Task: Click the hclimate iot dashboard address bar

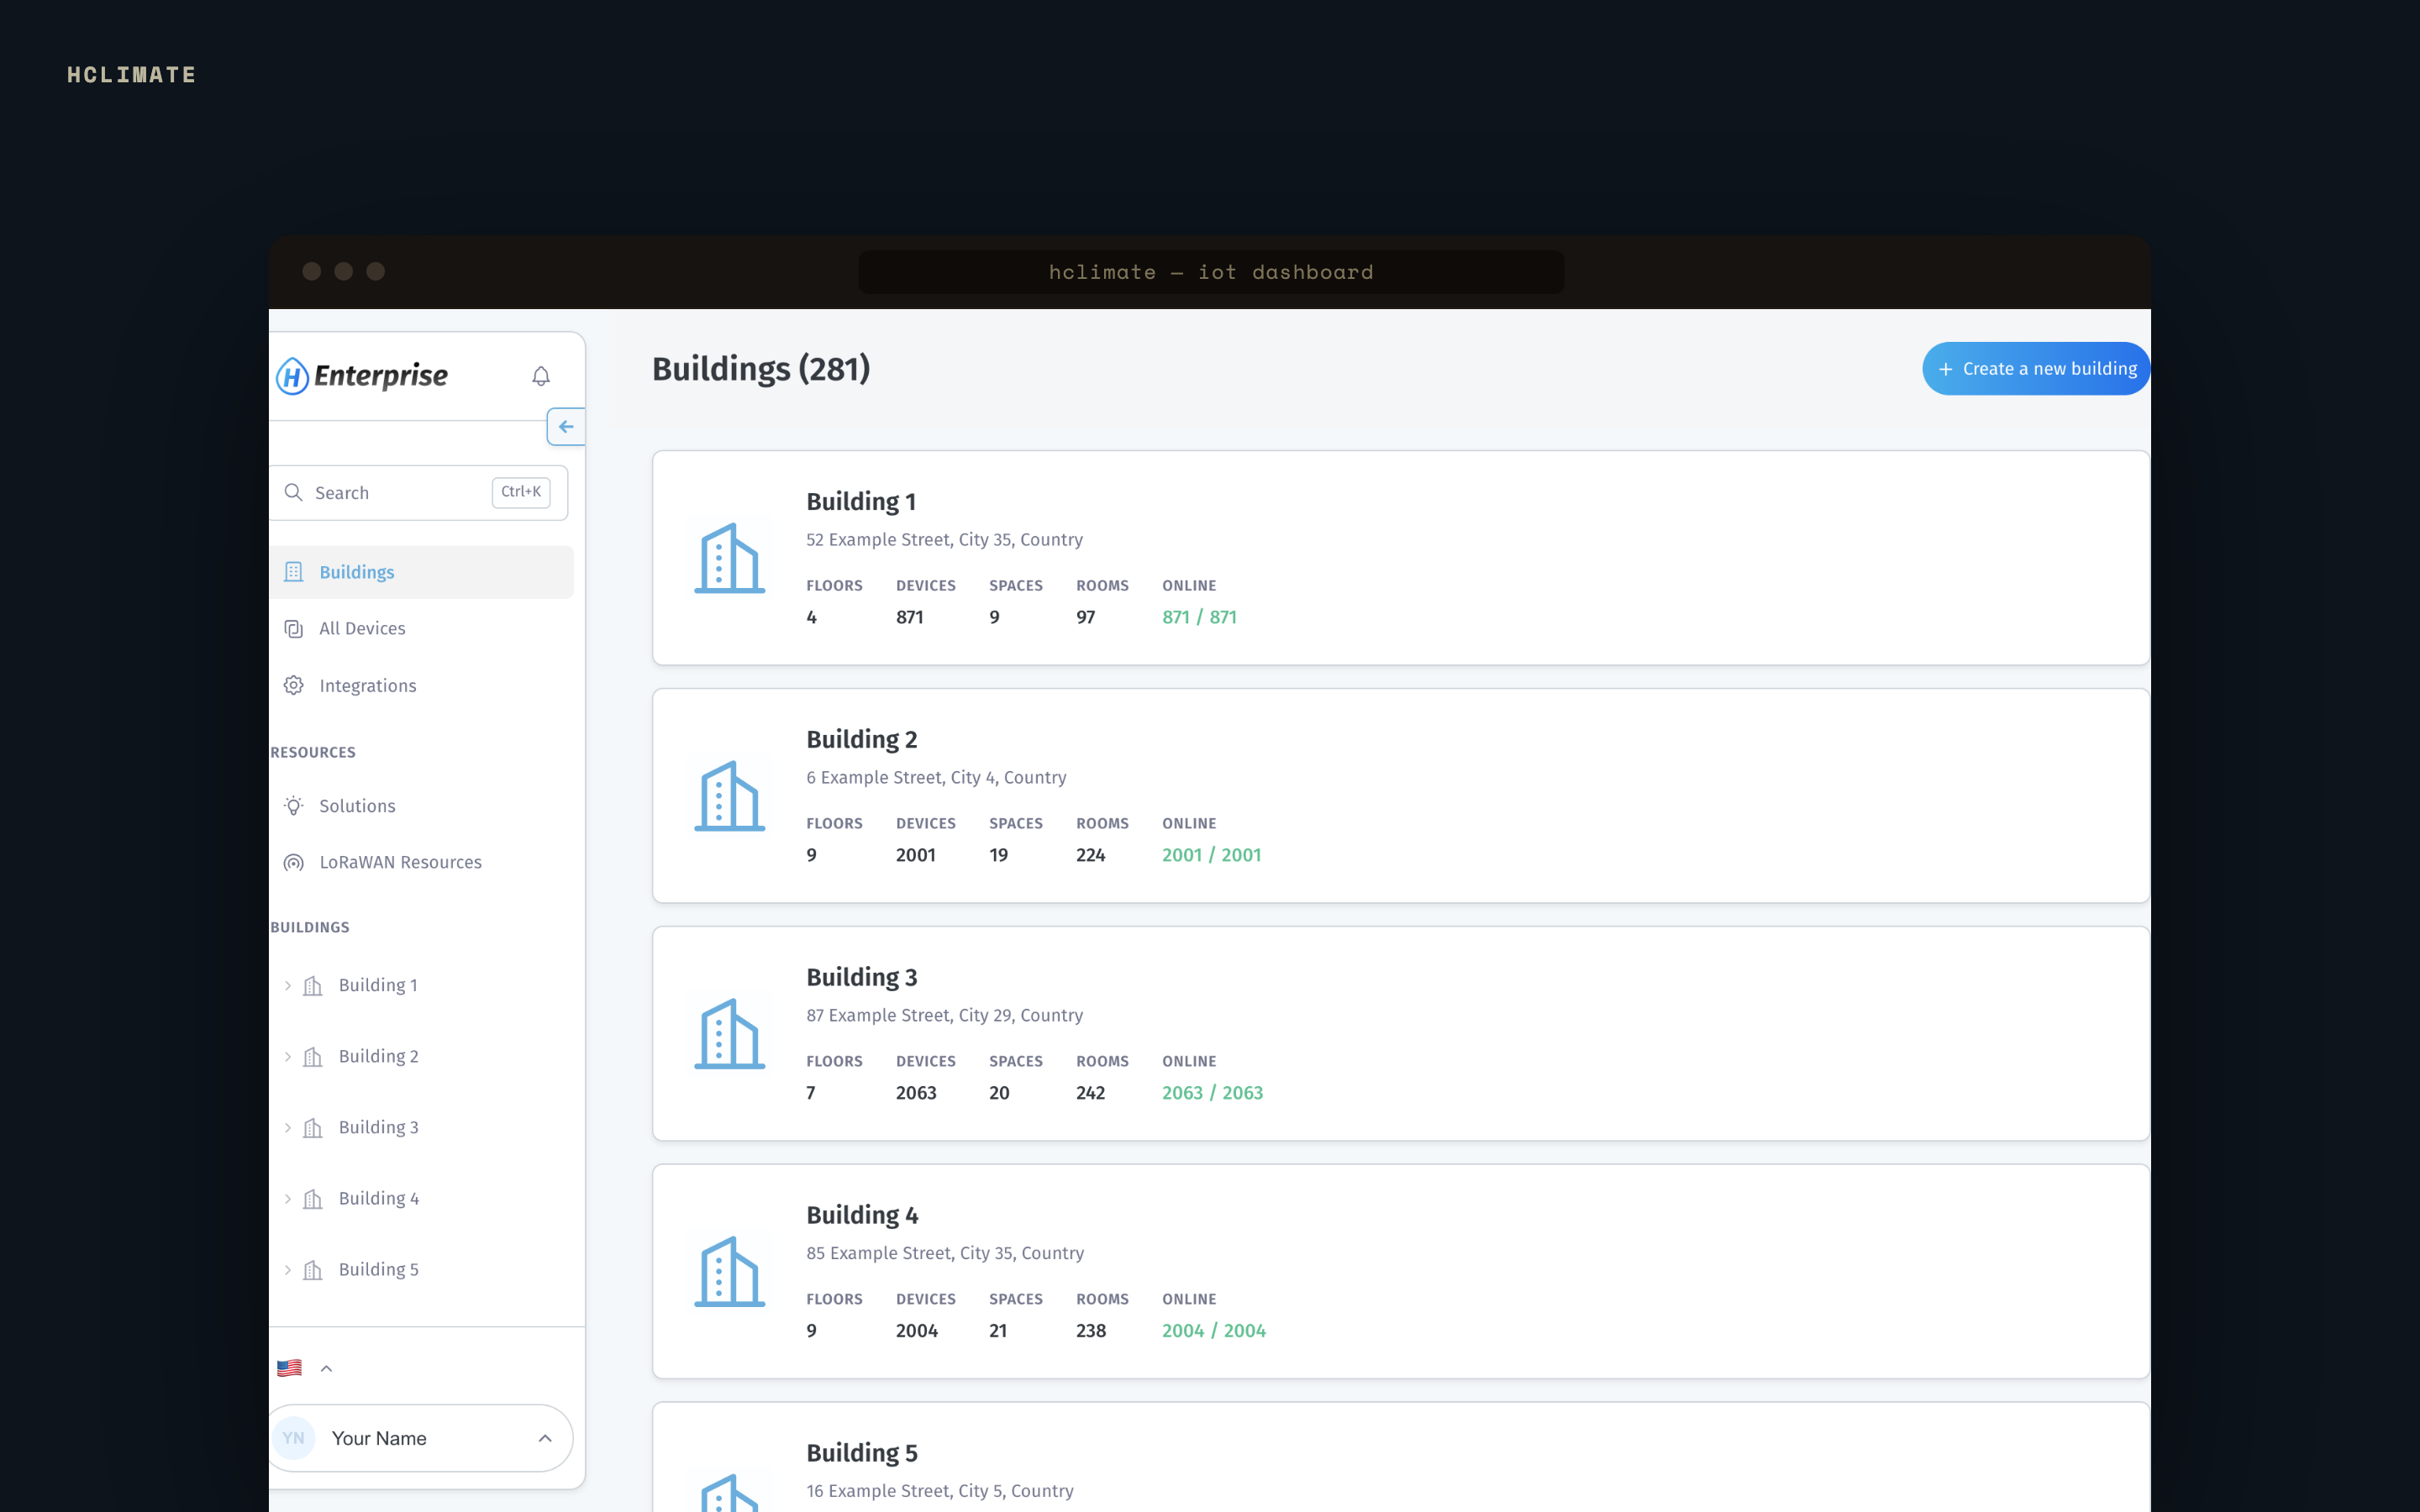Action: [1211, 272]
